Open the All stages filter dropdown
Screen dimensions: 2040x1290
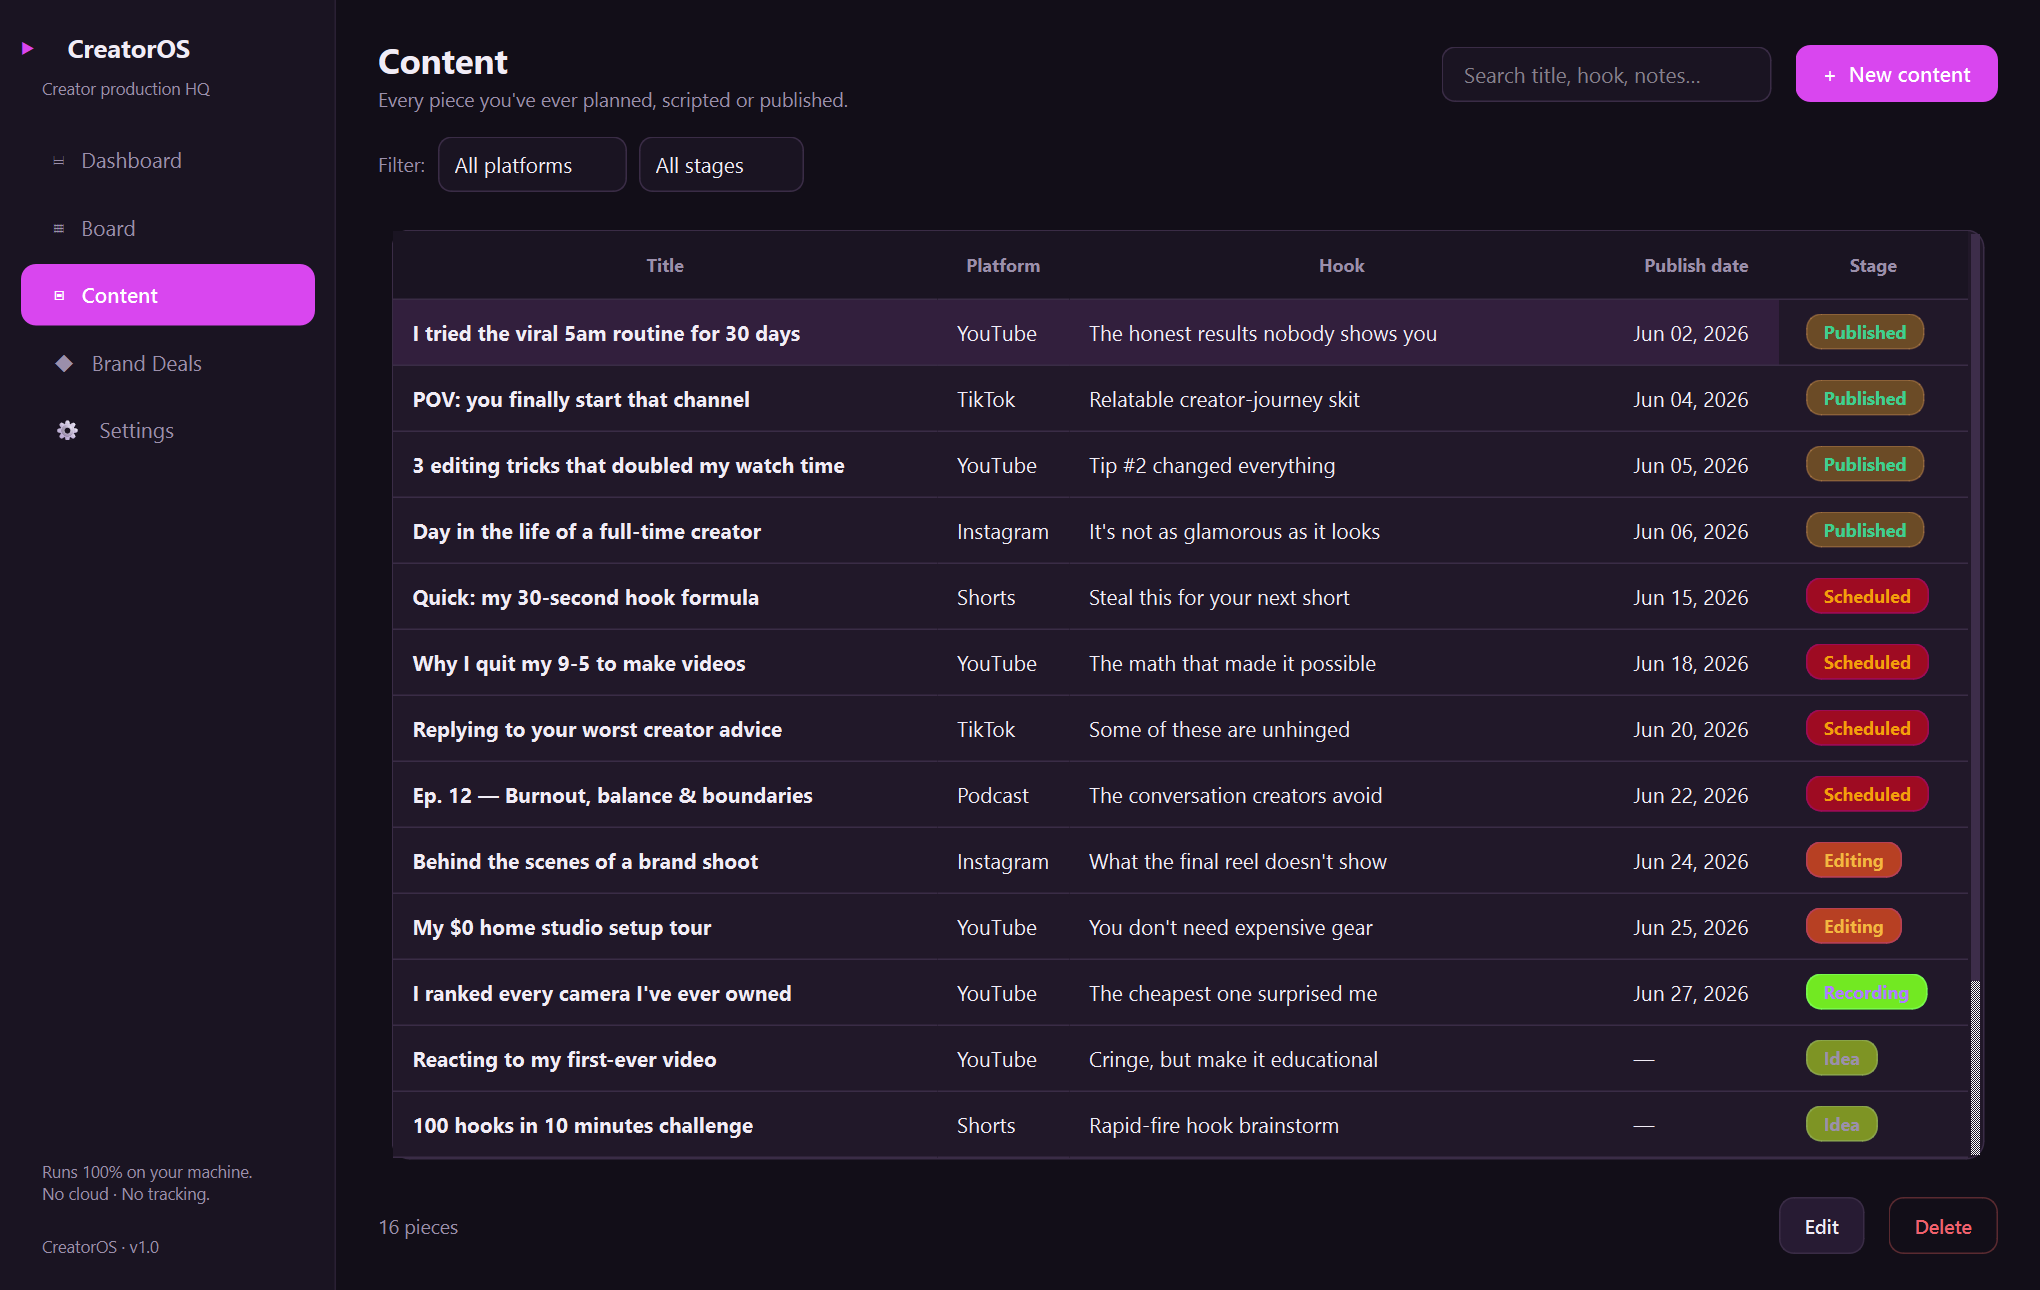pos(721,165)
